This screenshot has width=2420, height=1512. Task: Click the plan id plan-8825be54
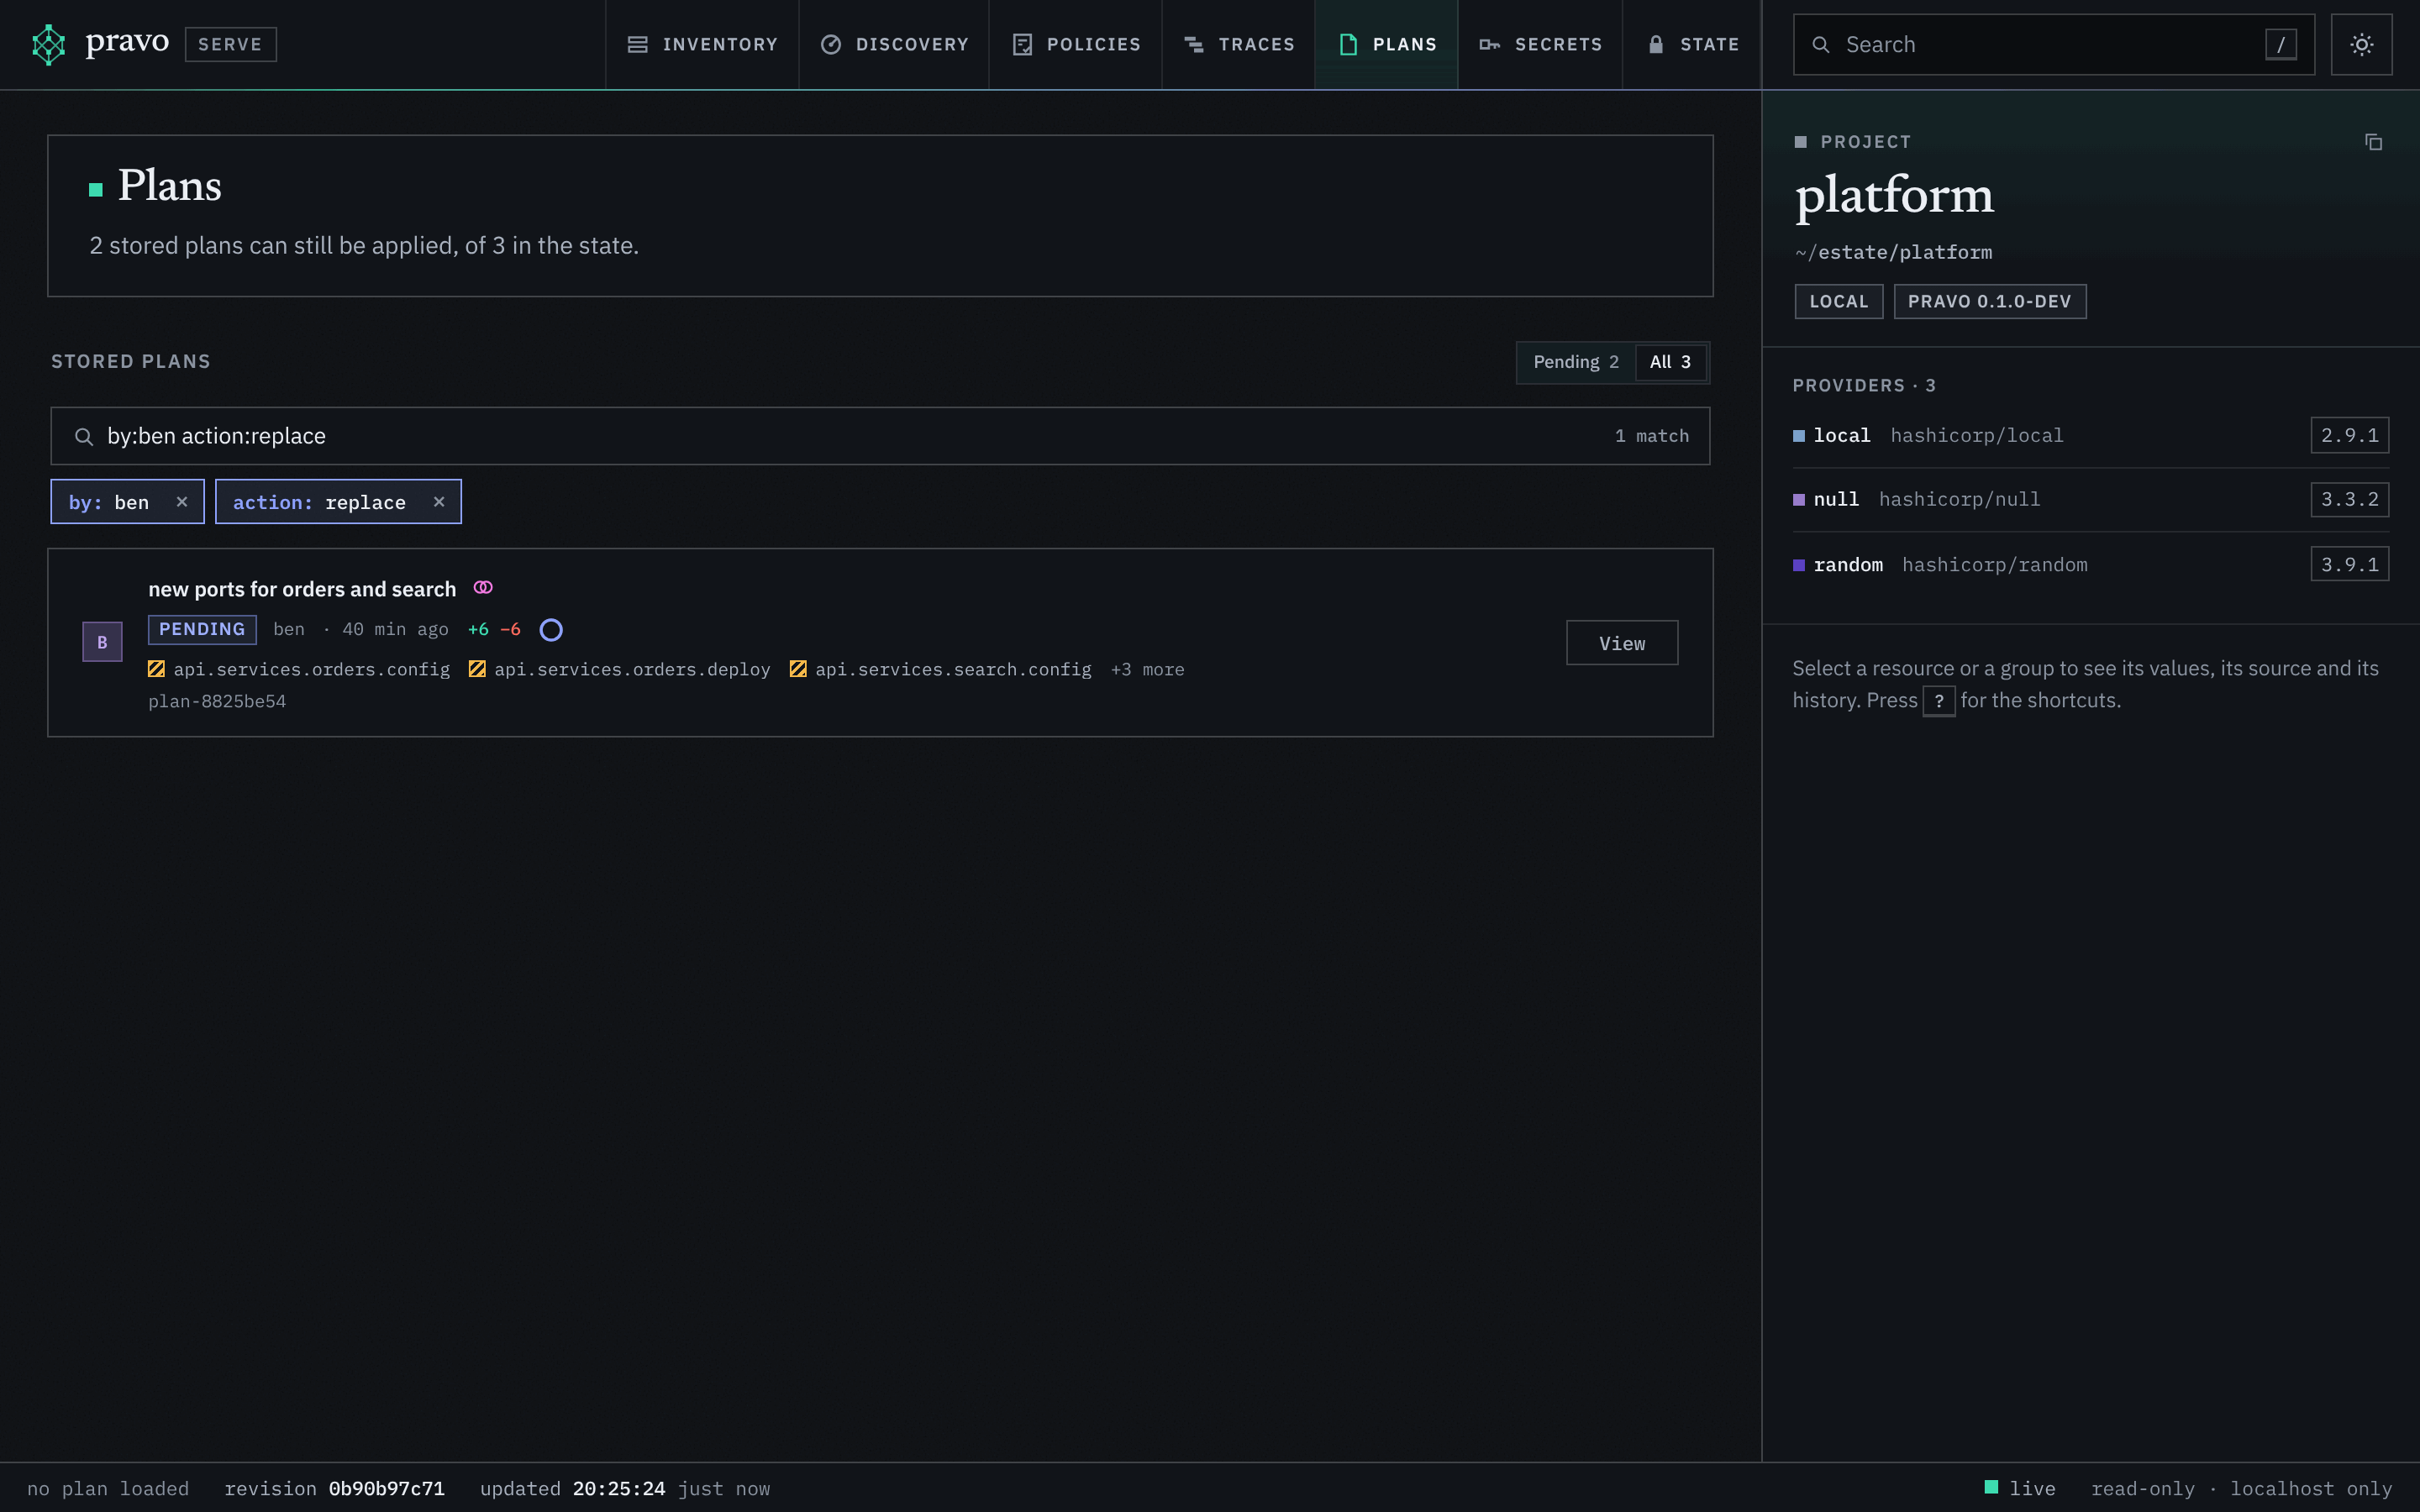pyautogui.click(x=217, y=701)
